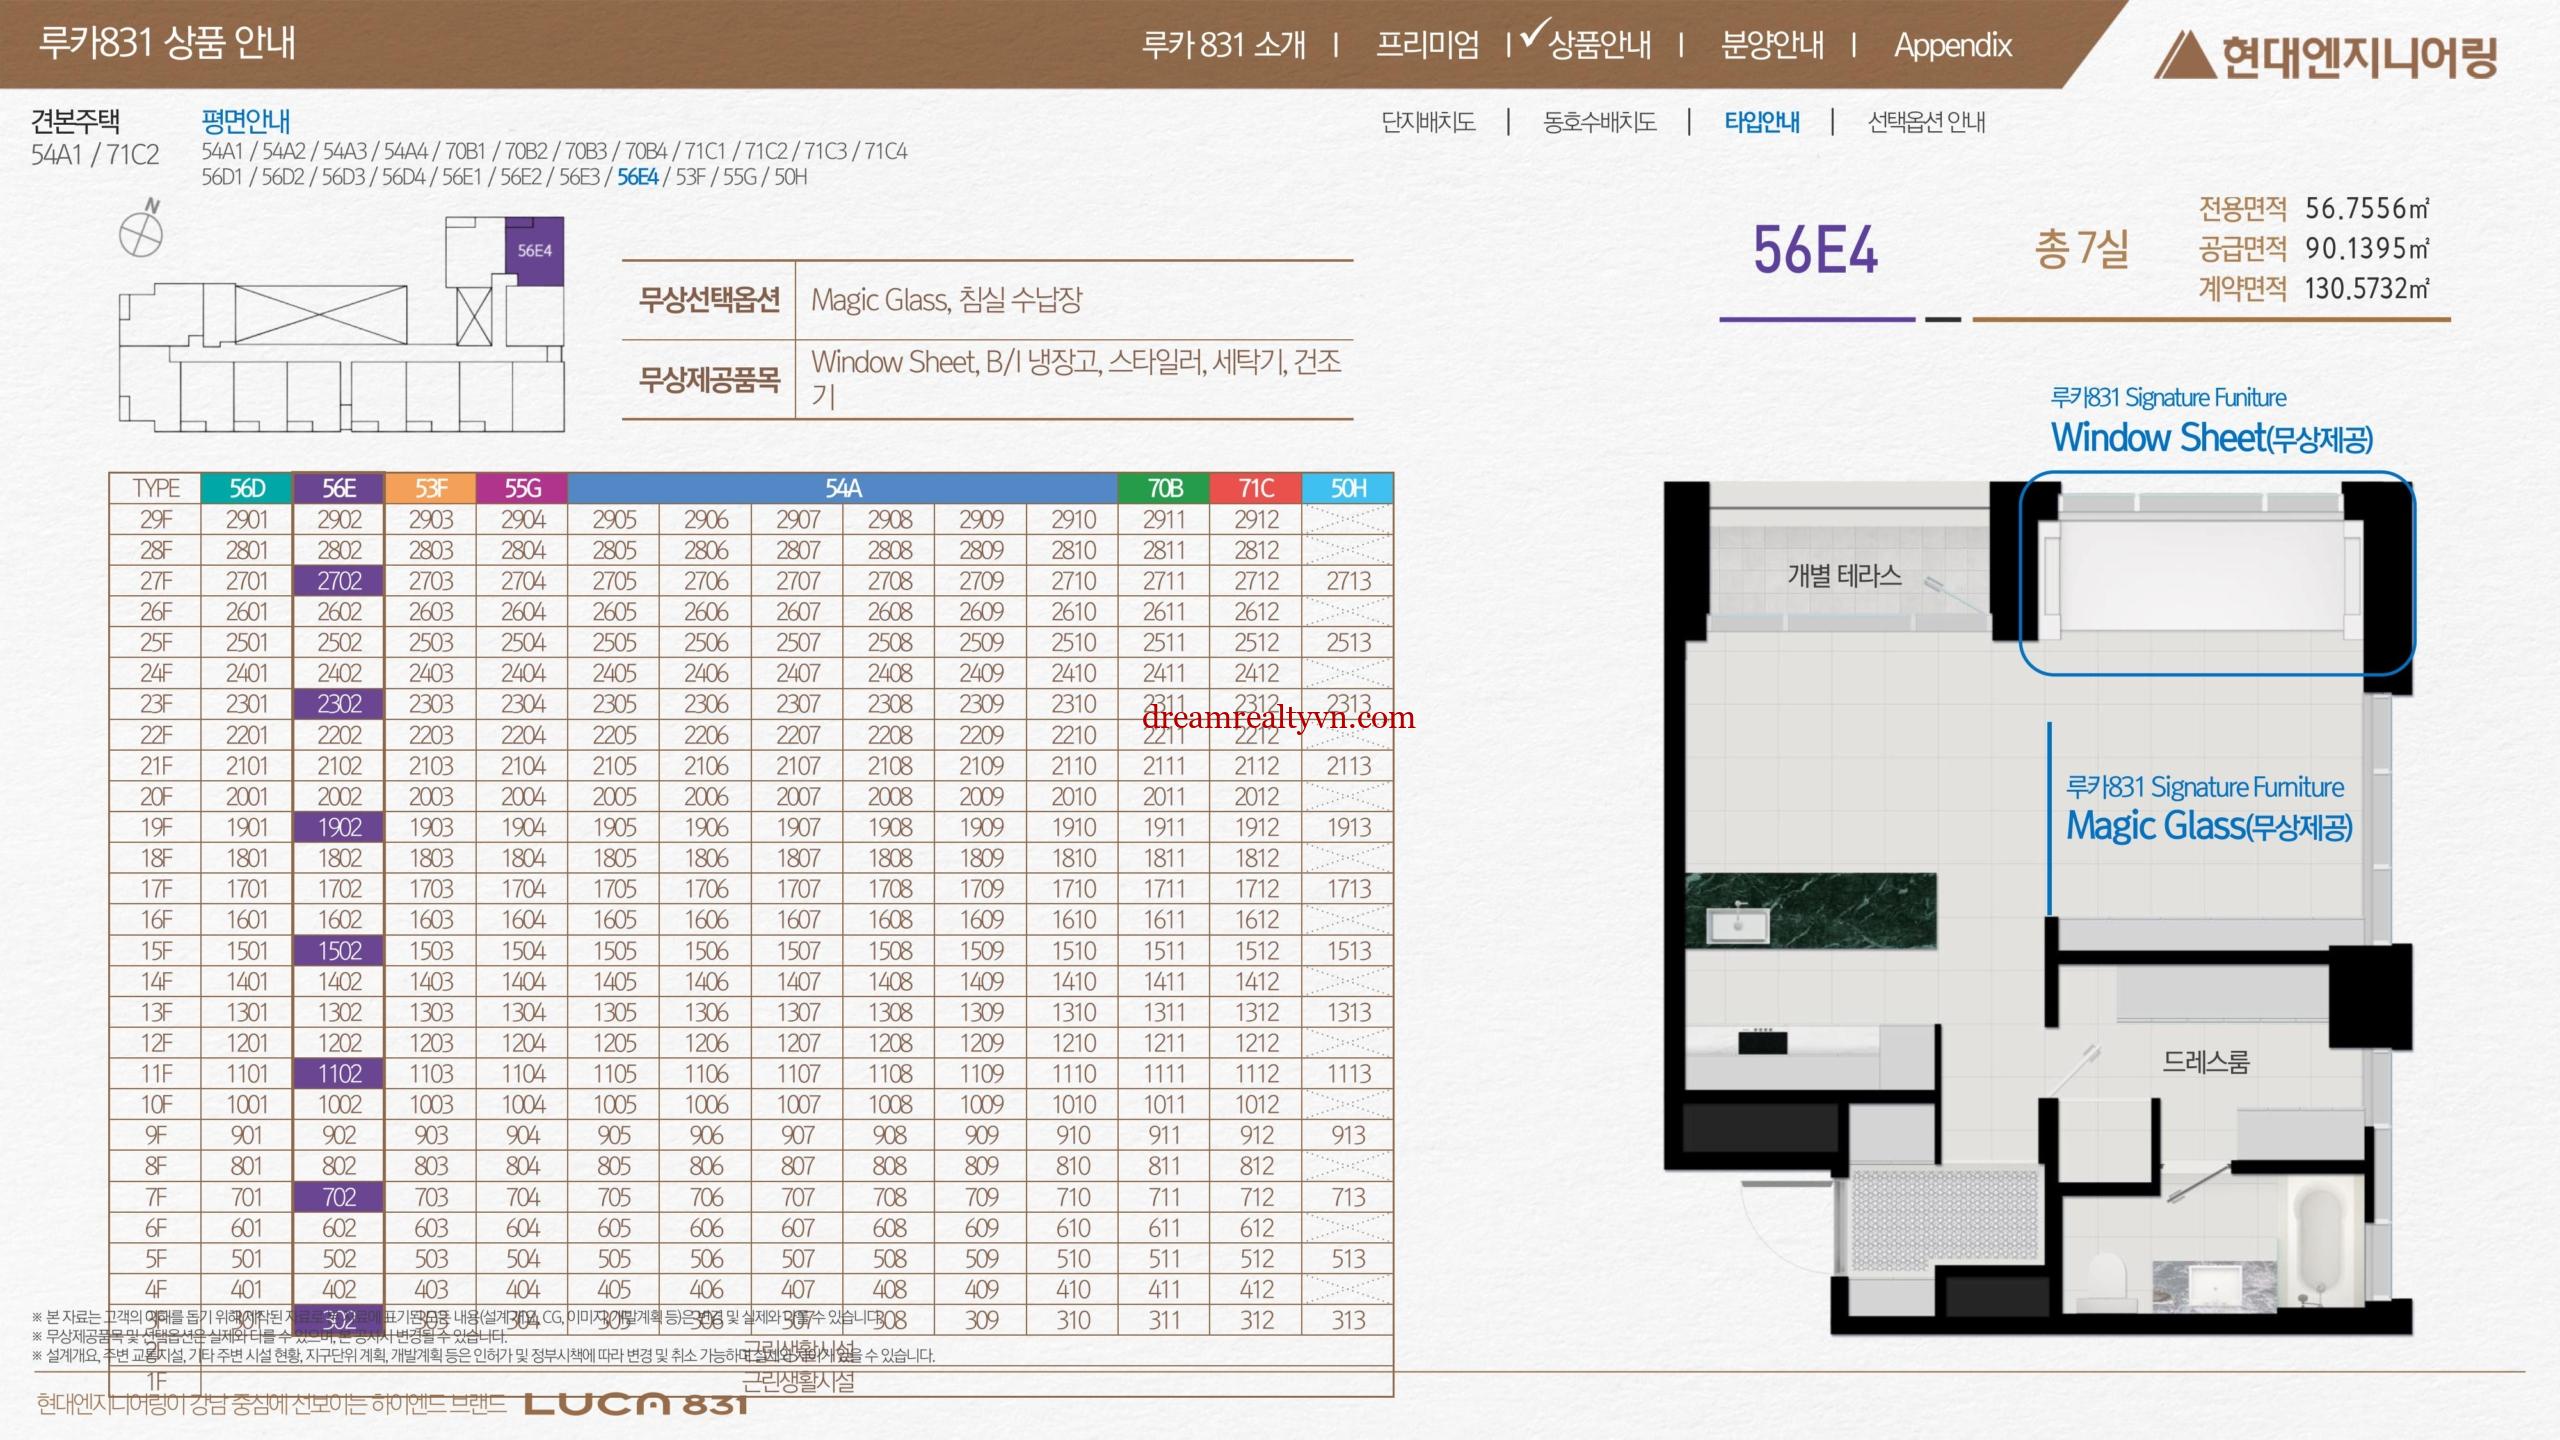Select the 56E3 floor plan link
This screenshot has width=2560, height=1440.
click(579, 177)
